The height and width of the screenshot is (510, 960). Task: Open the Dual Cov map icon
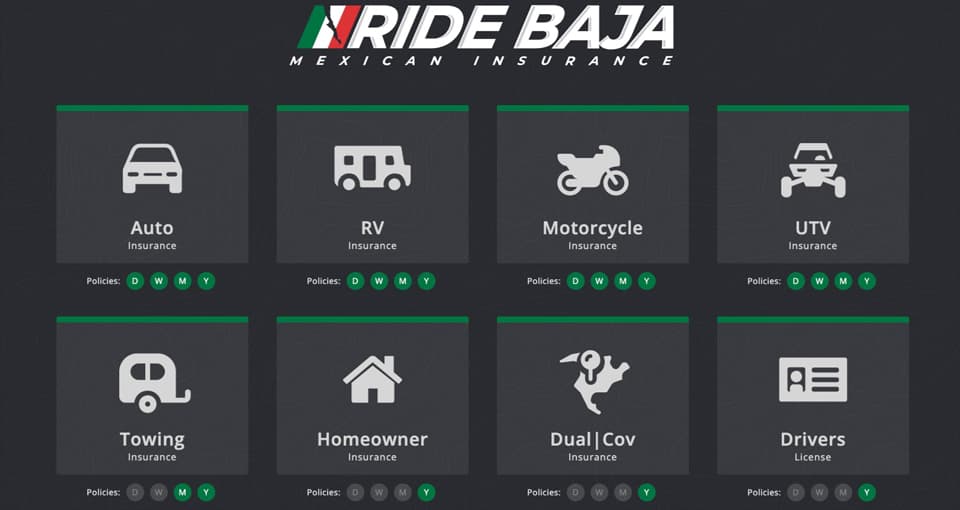594,382
